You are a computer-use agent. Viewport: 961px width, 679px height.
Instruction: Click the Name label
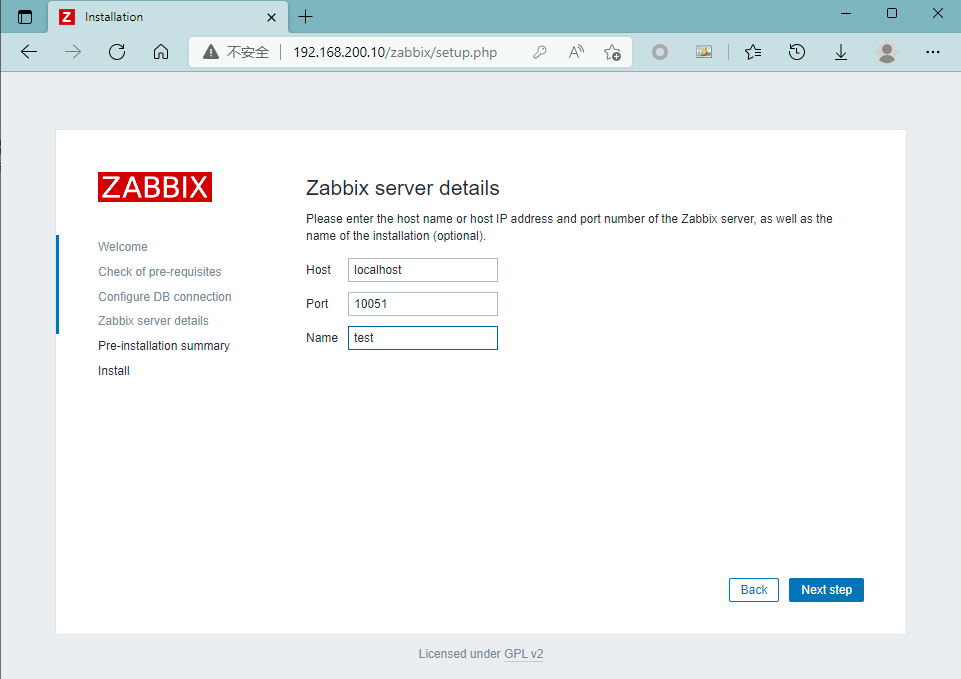point(322,338)
